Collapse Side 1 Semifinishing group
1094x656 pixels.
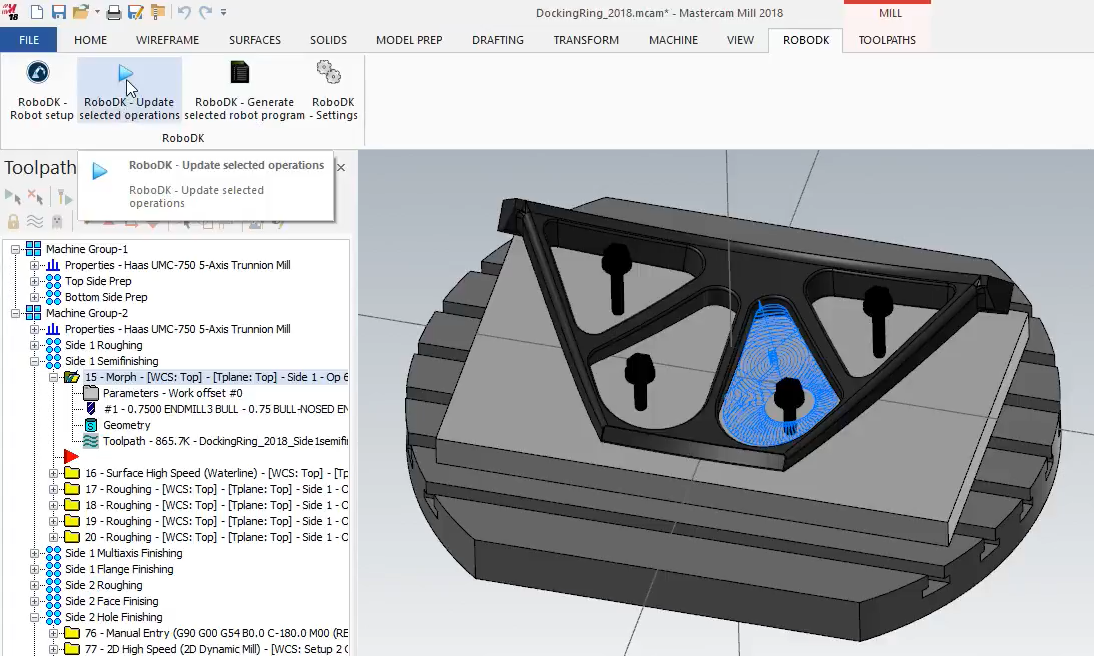34,361
